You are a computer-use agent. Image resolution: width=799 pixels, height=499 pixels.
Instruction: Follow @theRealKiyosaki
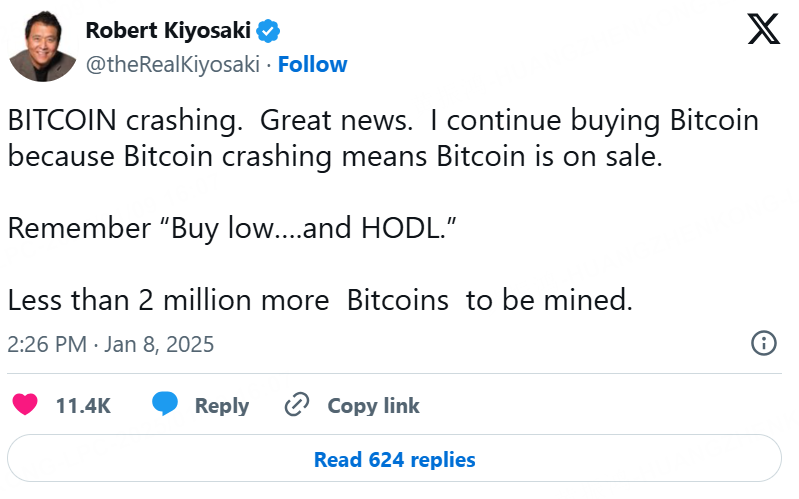(312, 65)
